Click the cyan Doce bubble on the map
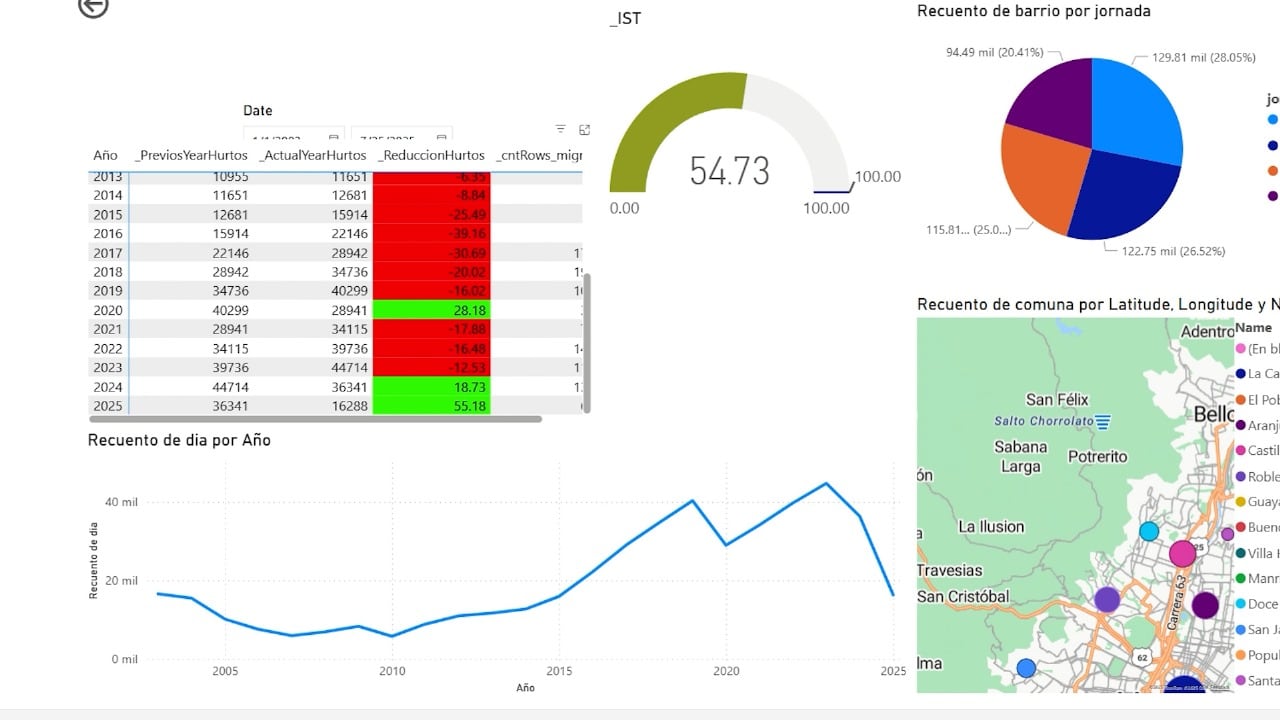 tap(1149, 531)
